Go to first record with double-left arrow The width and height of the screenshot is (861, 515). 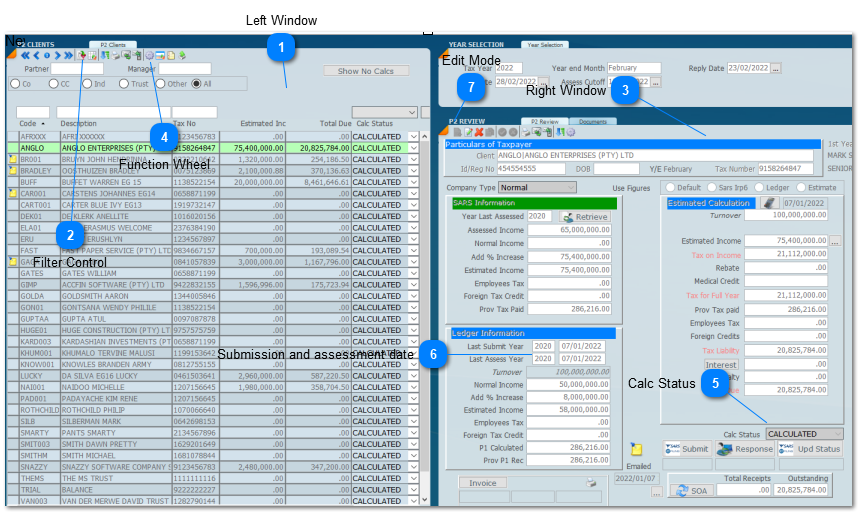(25, 56)
